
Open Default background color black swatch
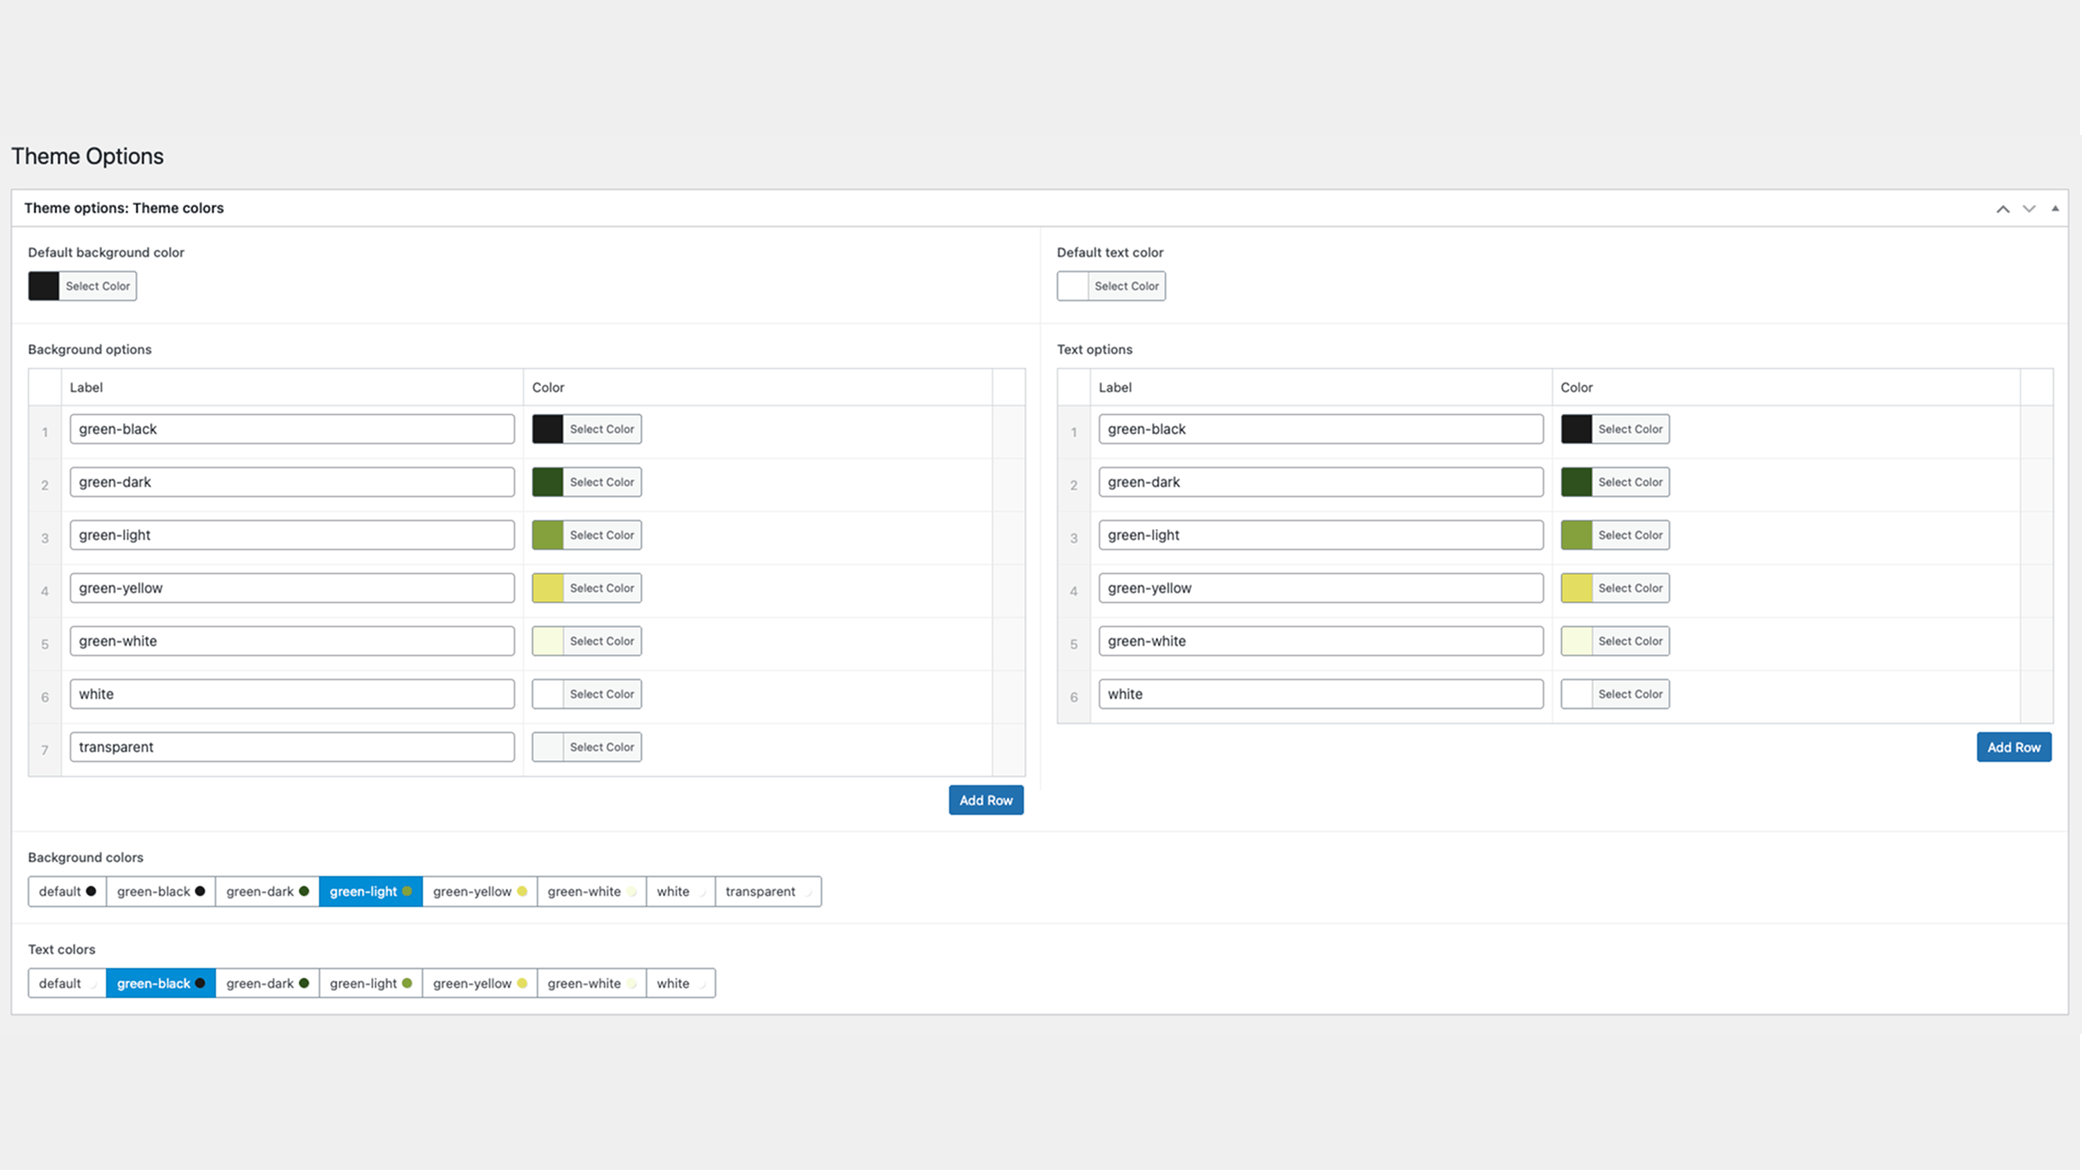coord(44,286)
